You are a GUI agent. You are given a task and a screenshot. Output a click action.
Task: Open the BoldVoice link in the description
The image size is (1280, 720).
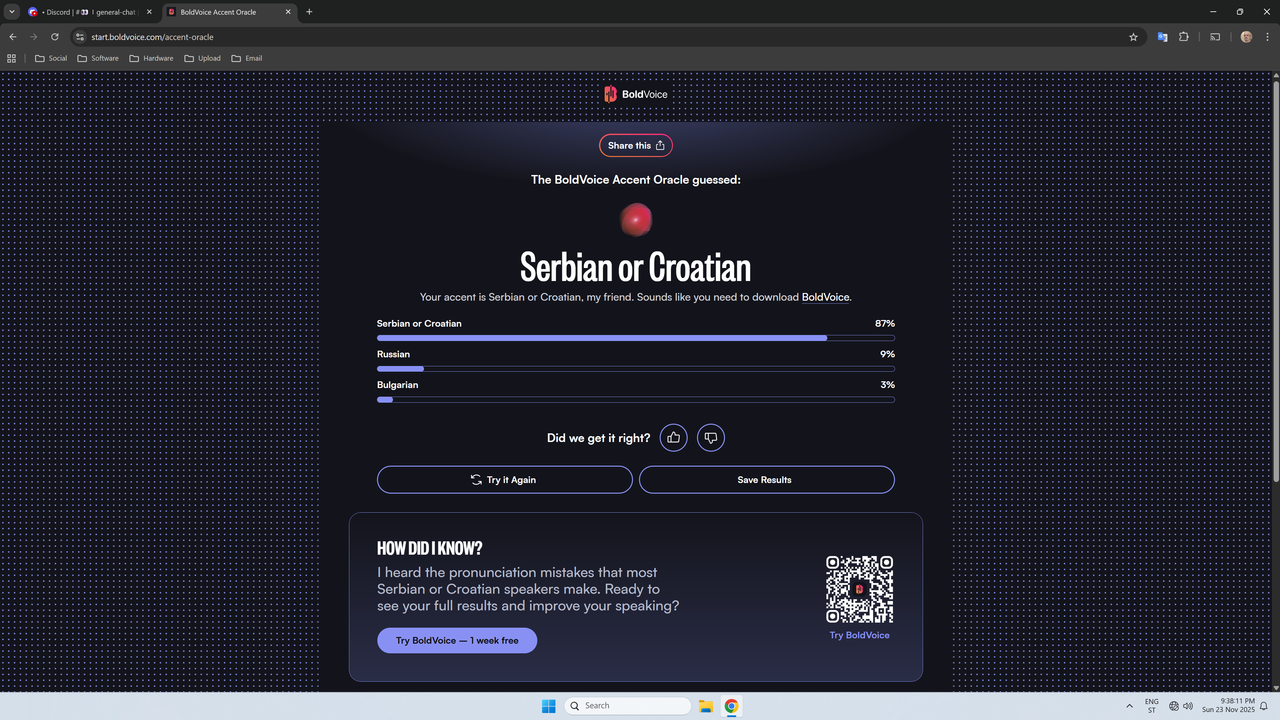pos(825,297)
